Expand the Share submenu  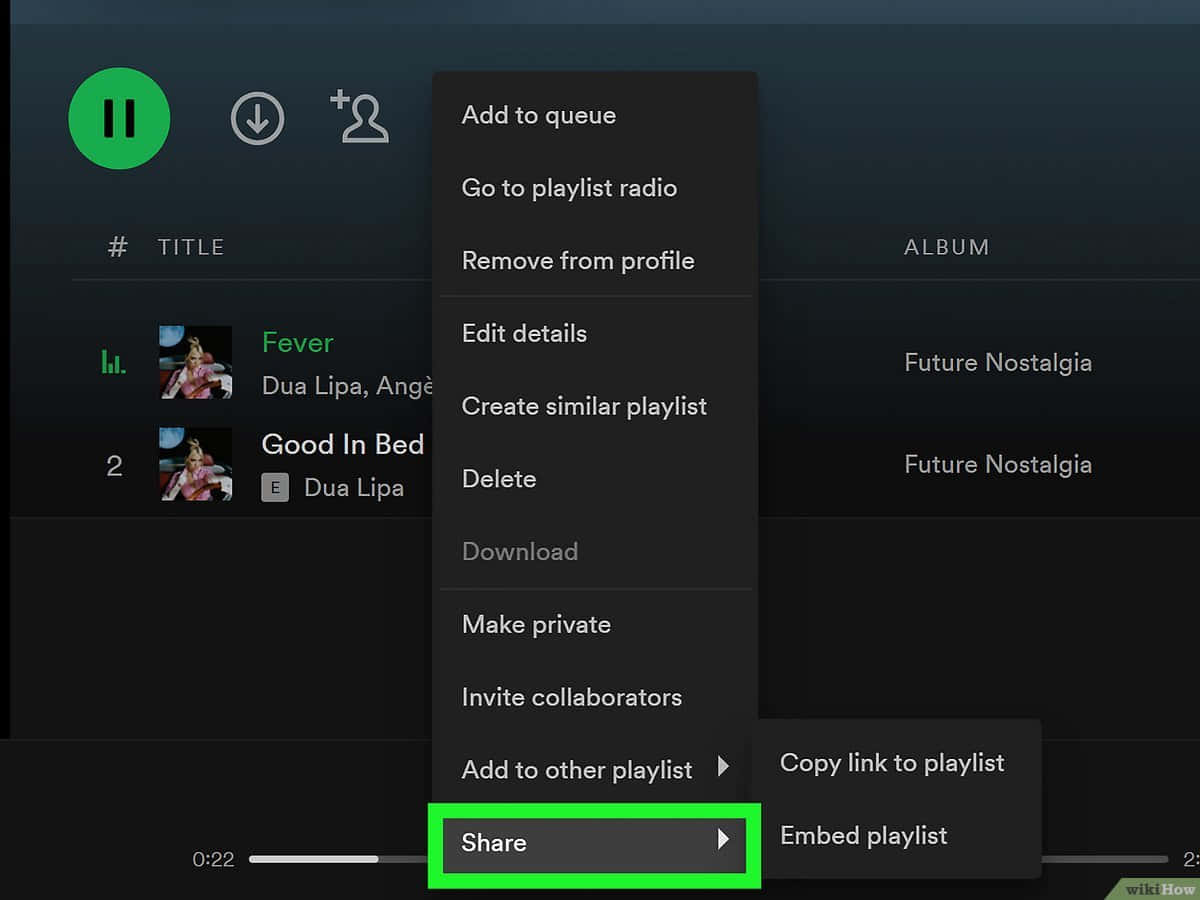pos(595,843)
